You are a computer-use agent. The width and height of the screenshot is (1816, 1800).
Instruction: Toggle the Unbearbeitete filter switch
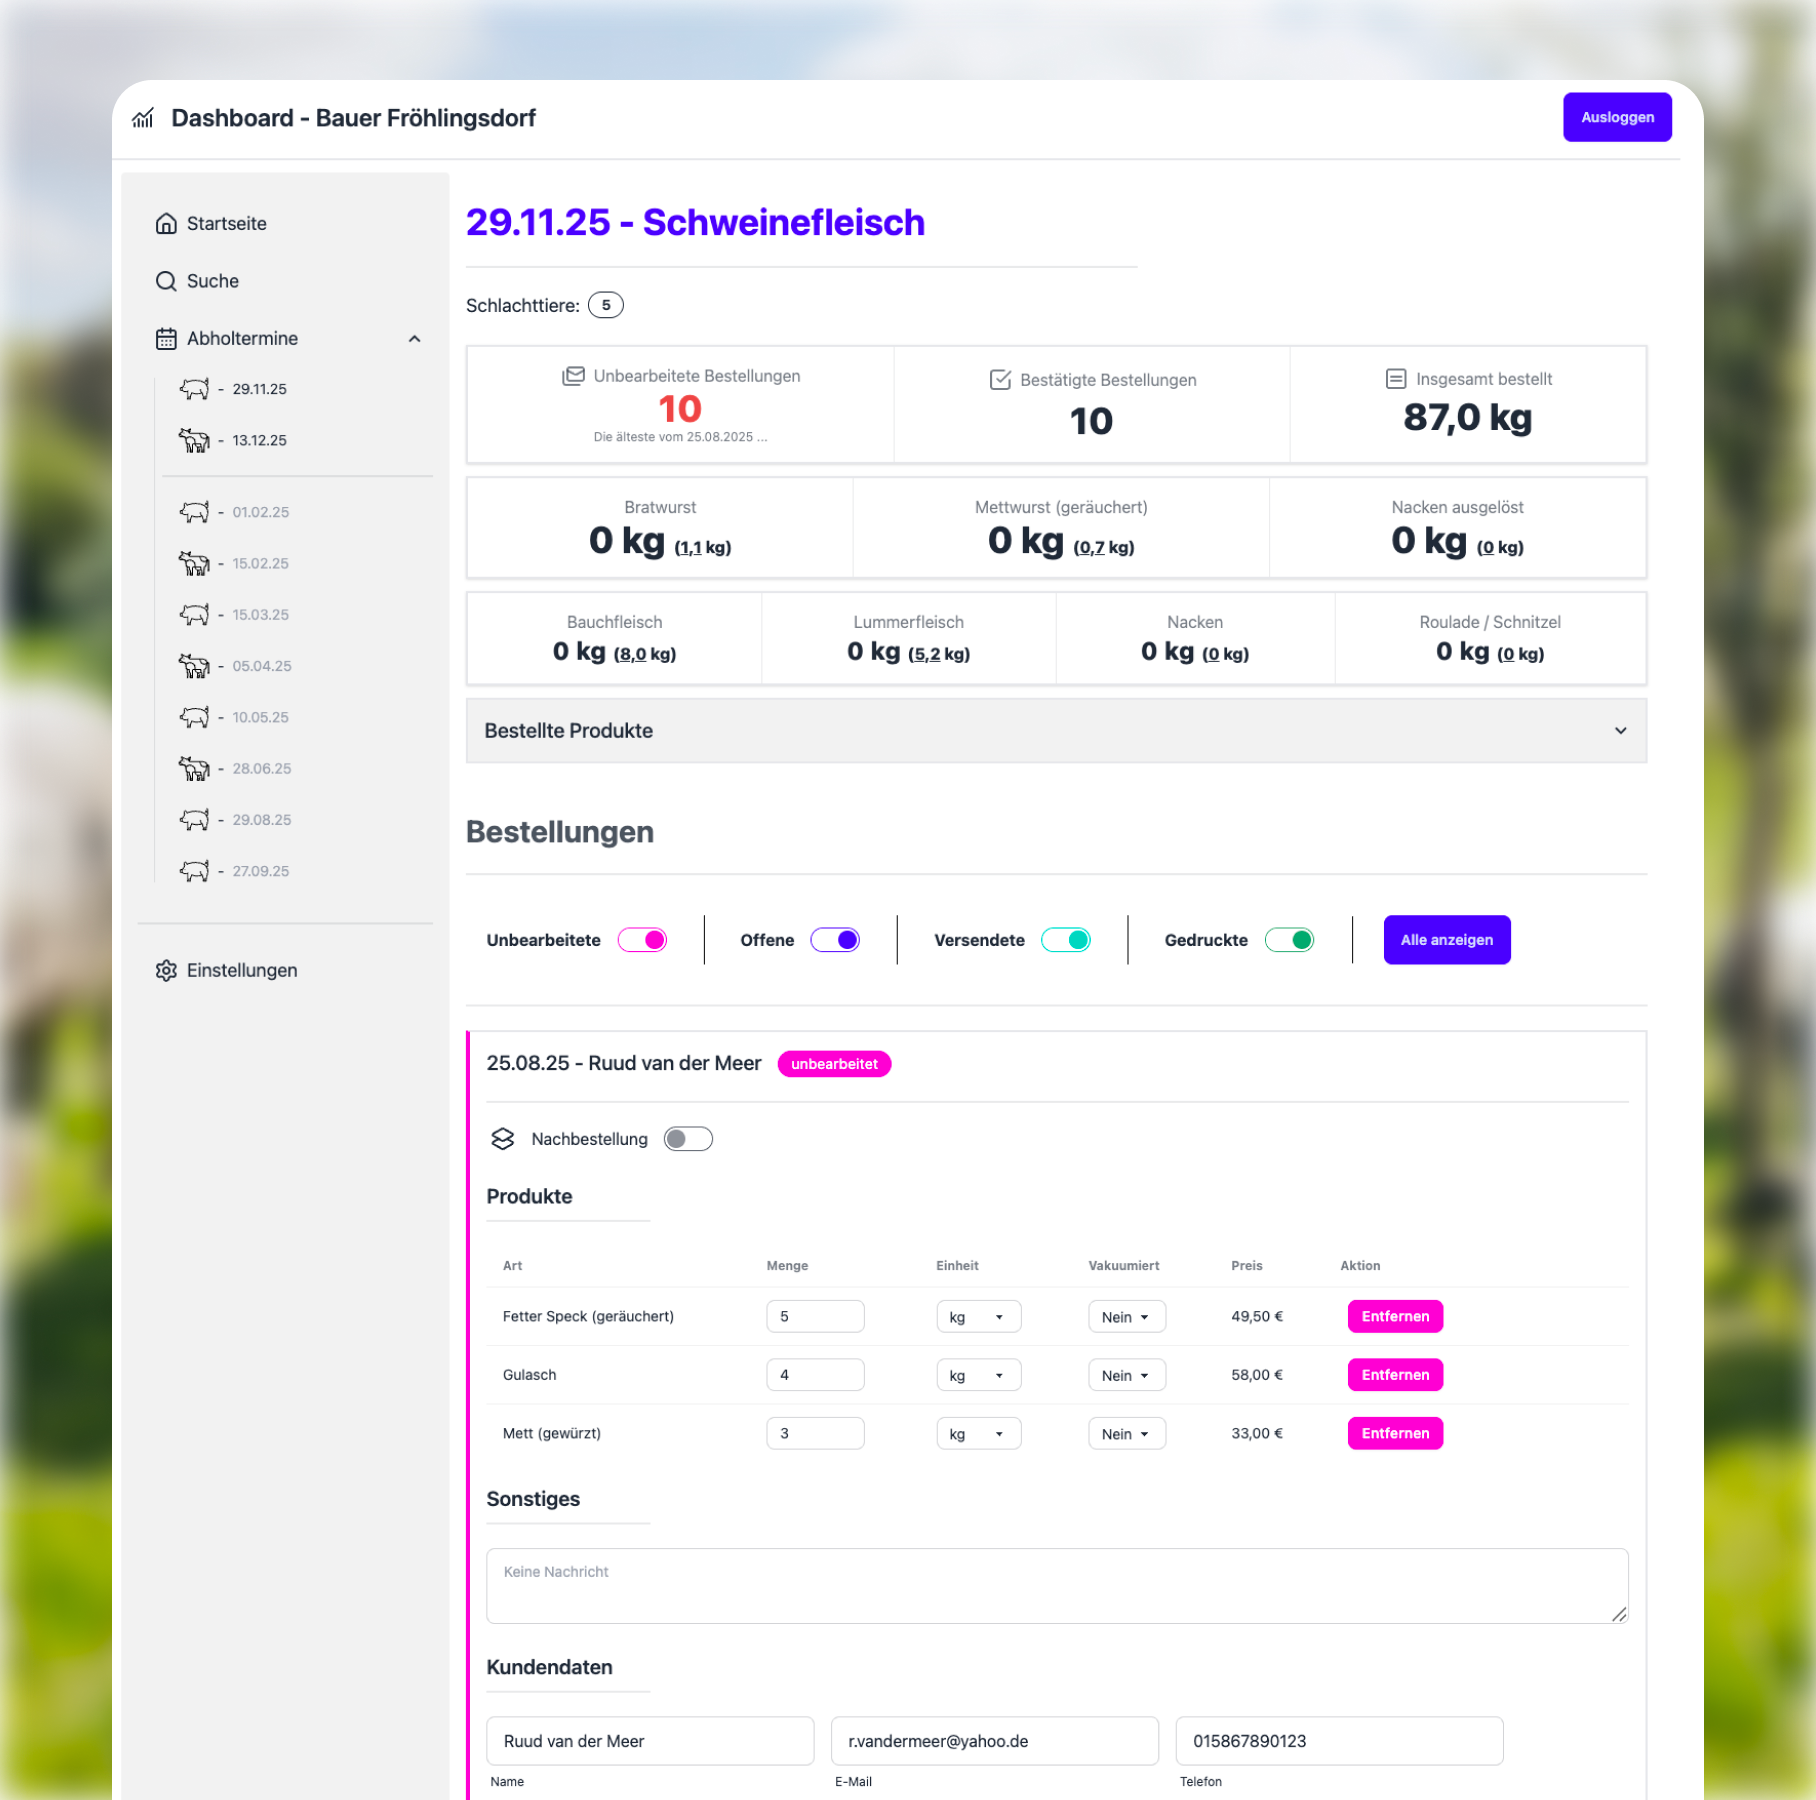(642, 940)
